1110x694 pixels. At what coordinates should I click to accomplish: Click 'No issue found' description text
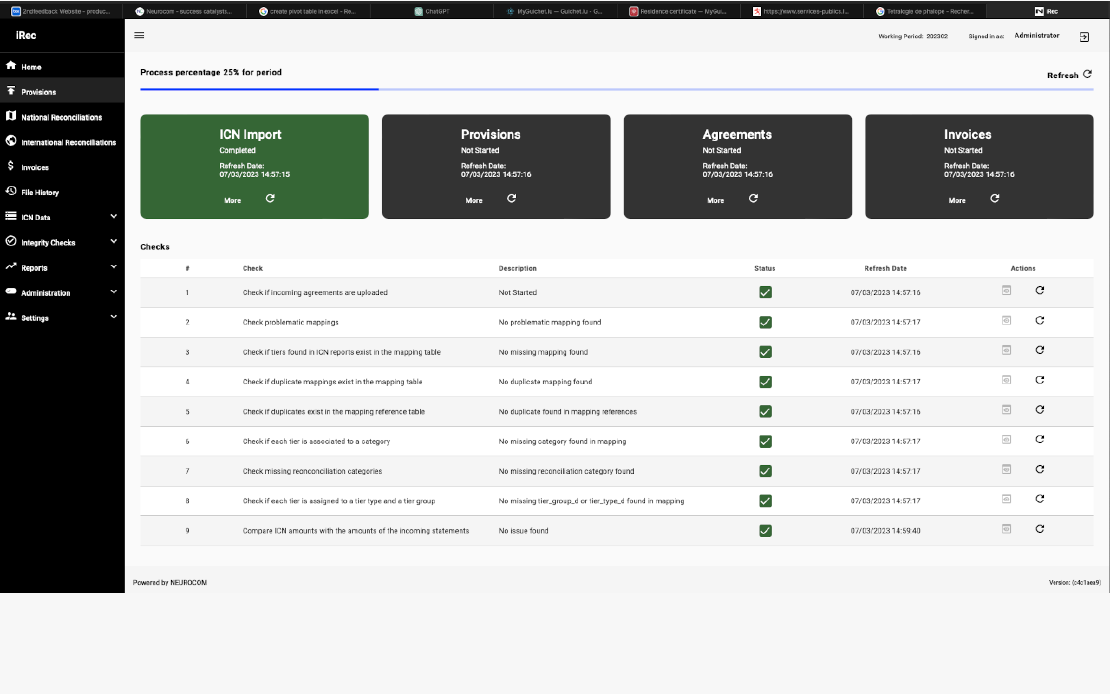coord(523,530)
